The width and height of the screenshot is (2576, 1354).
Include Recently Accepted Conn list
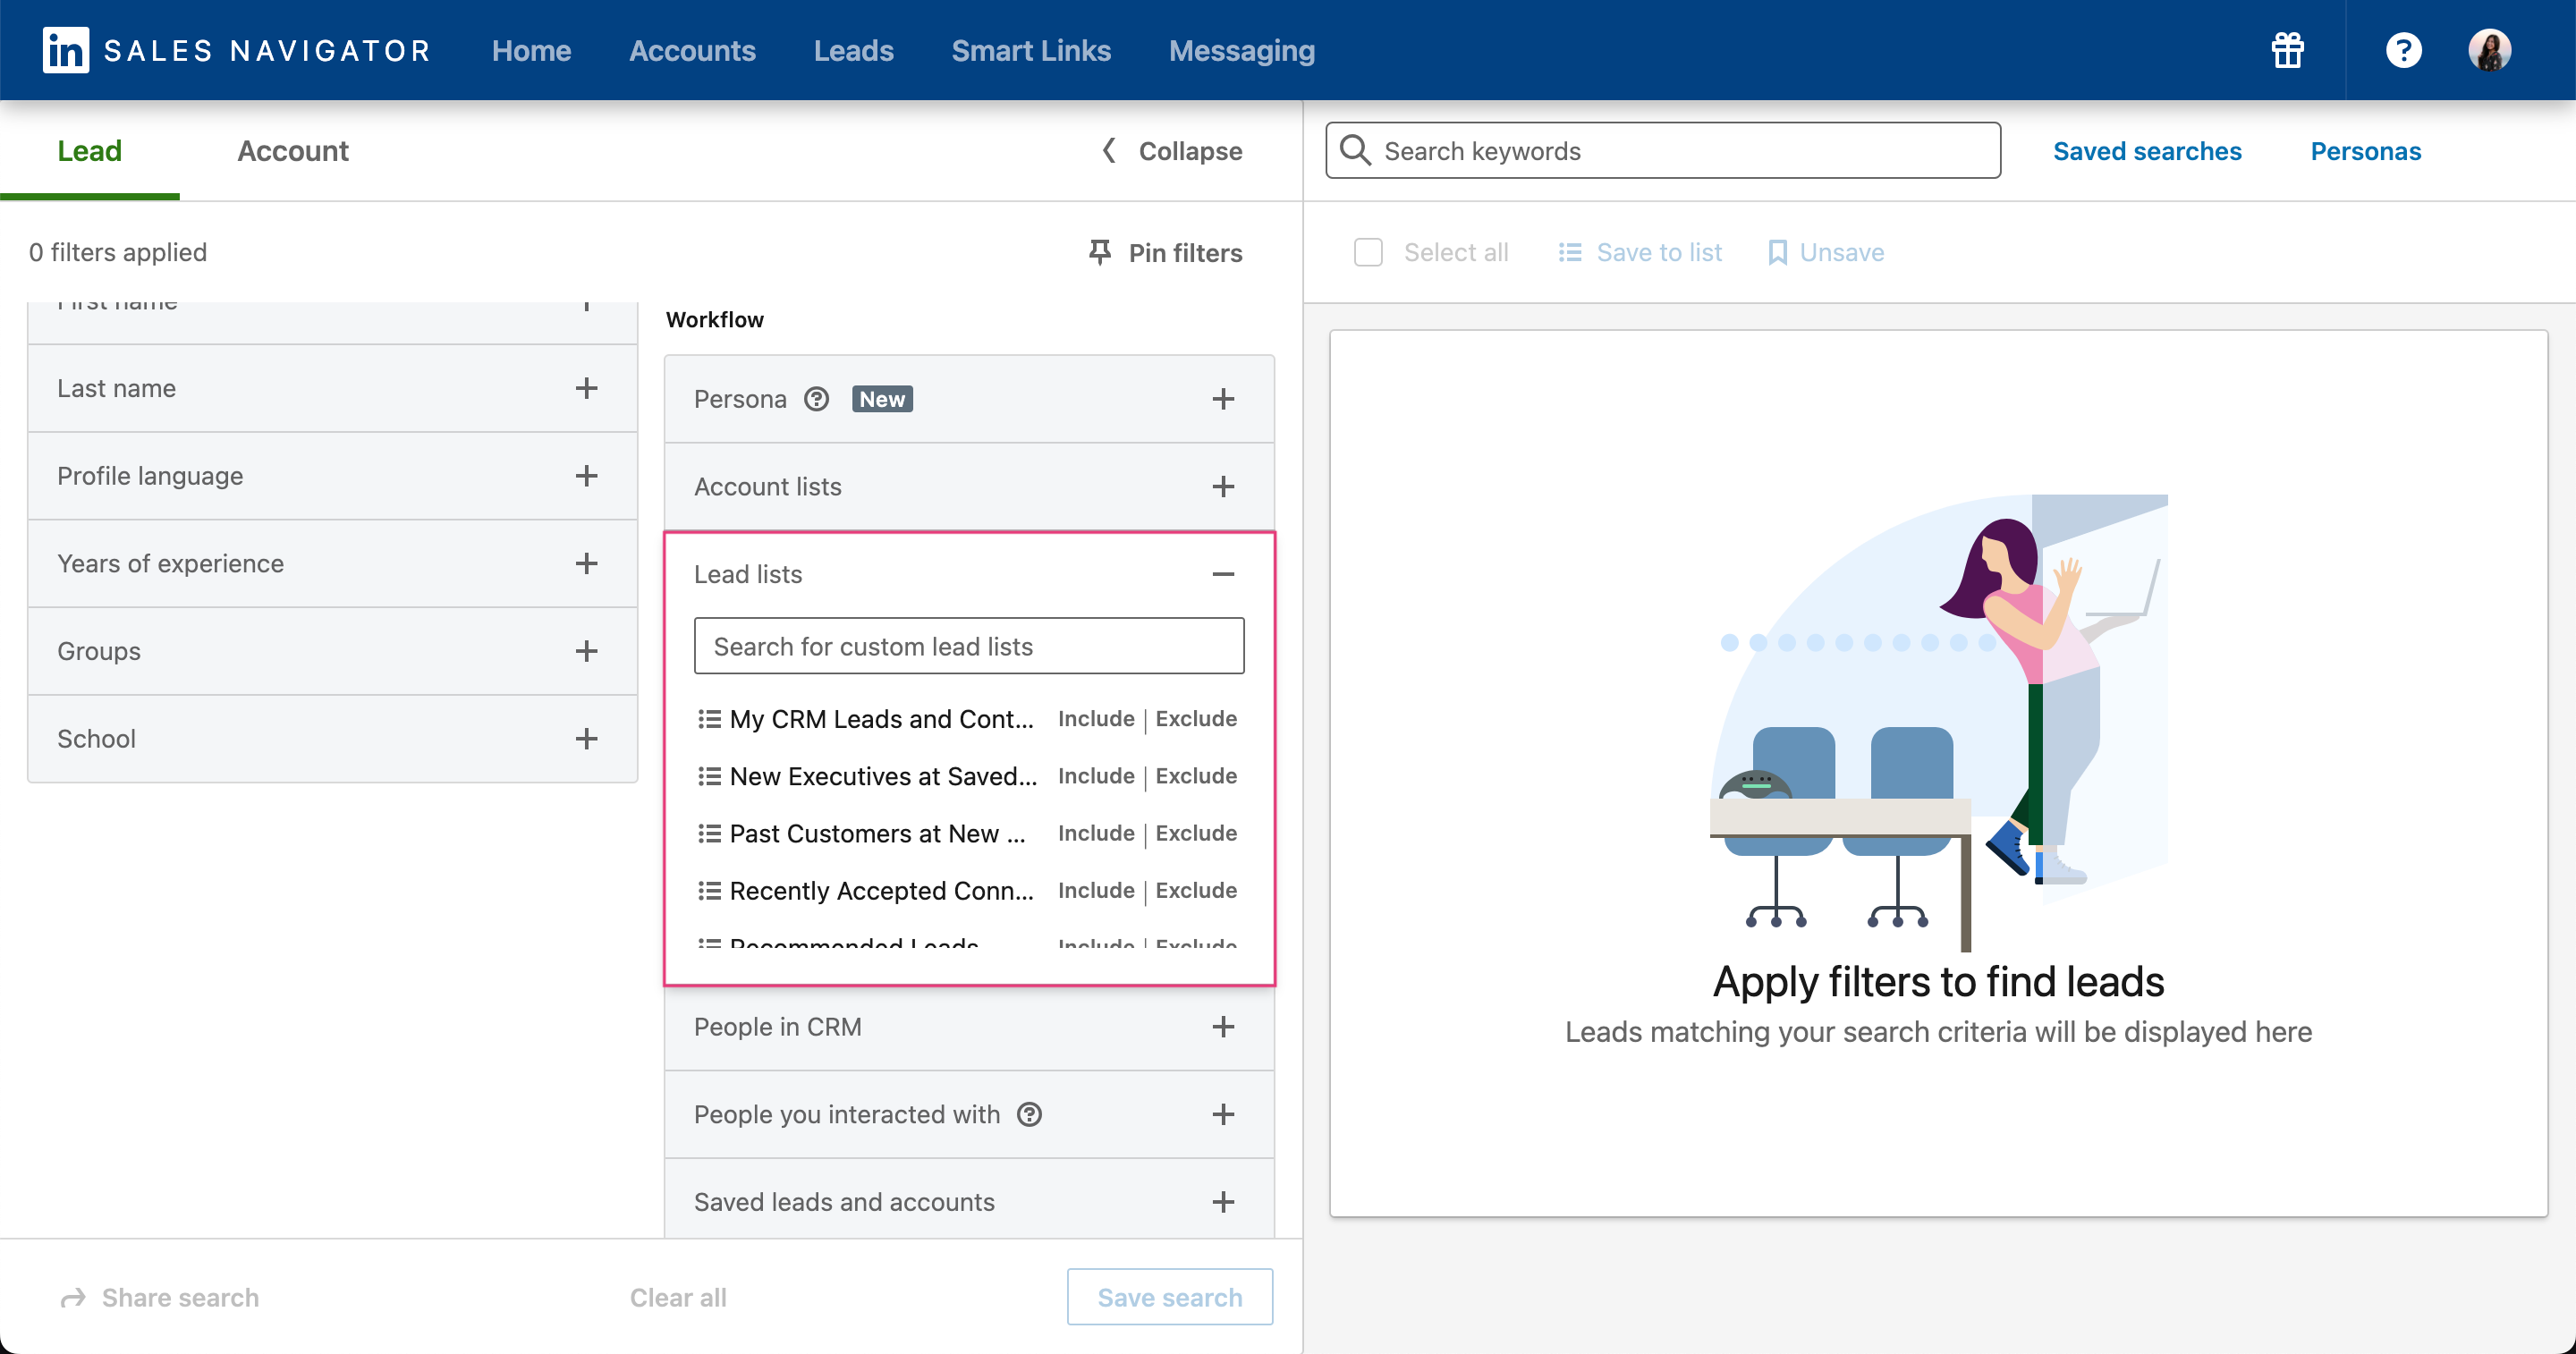coord(1096,889)
